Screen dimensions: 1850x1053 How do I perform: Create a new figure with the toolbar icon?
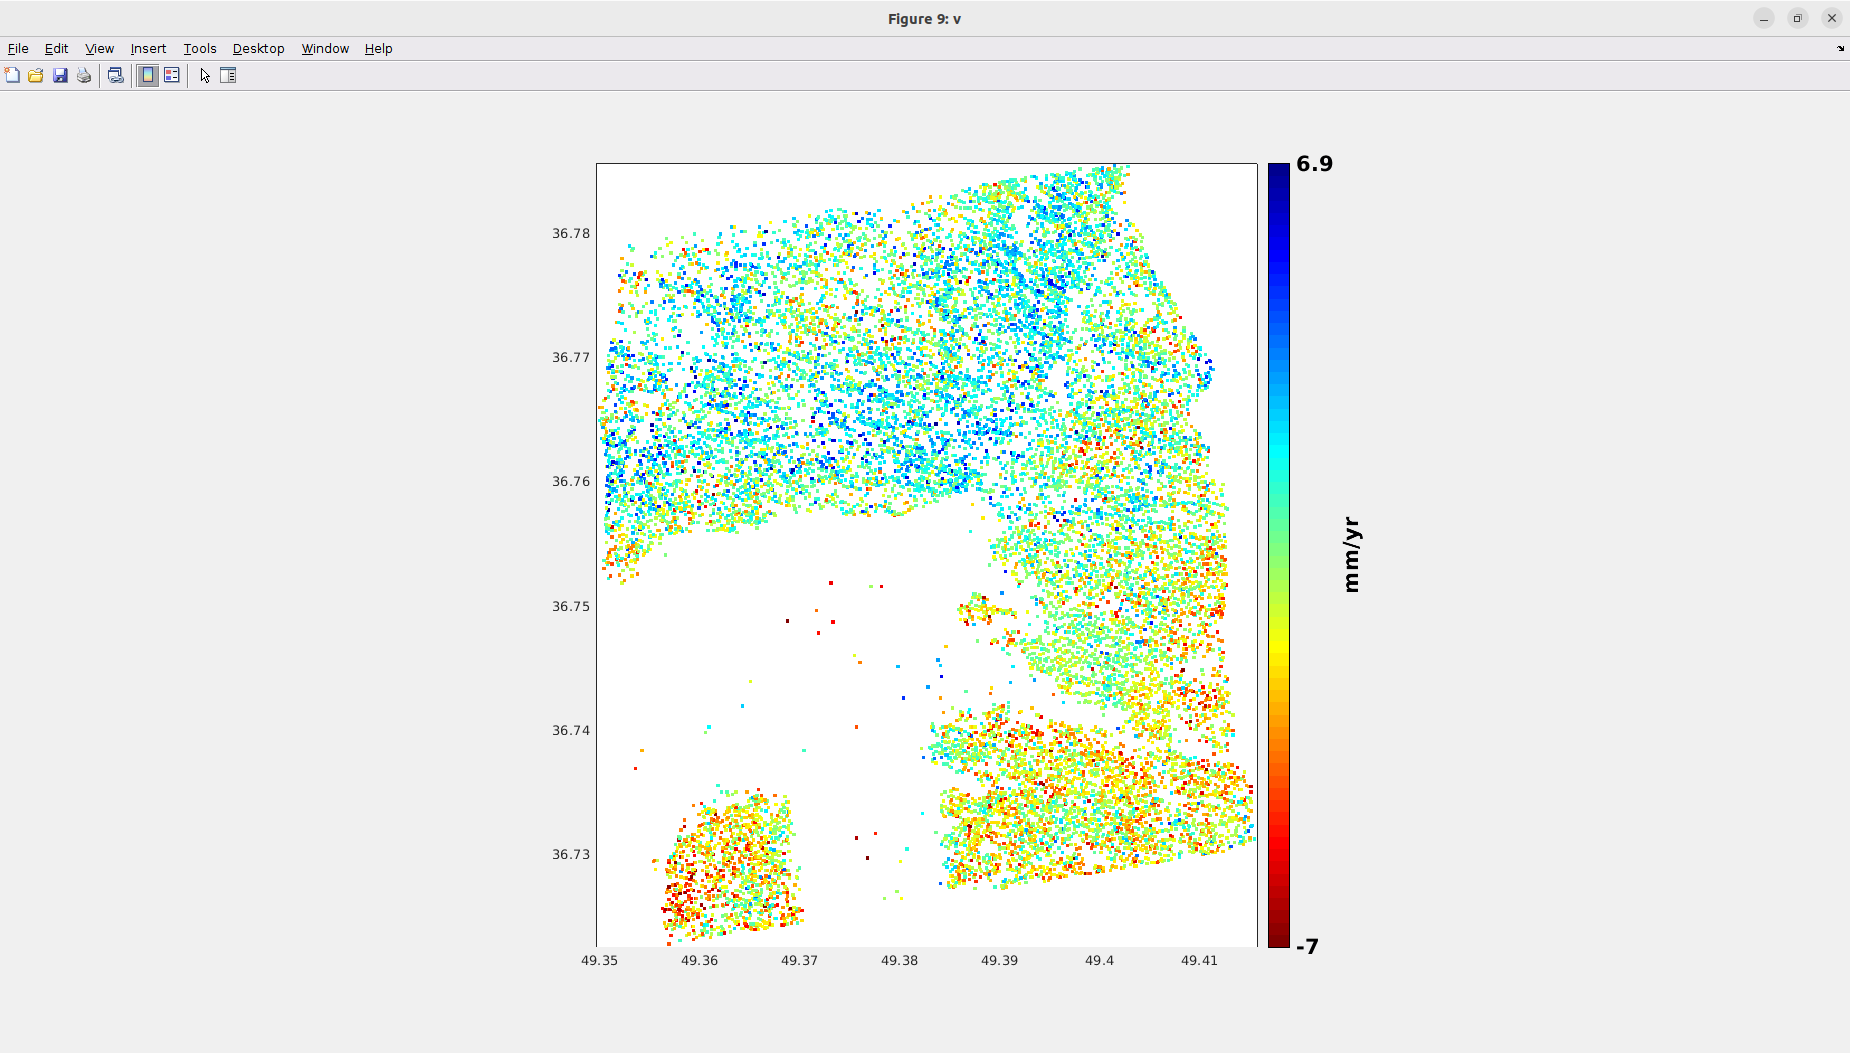coord(12,75)
